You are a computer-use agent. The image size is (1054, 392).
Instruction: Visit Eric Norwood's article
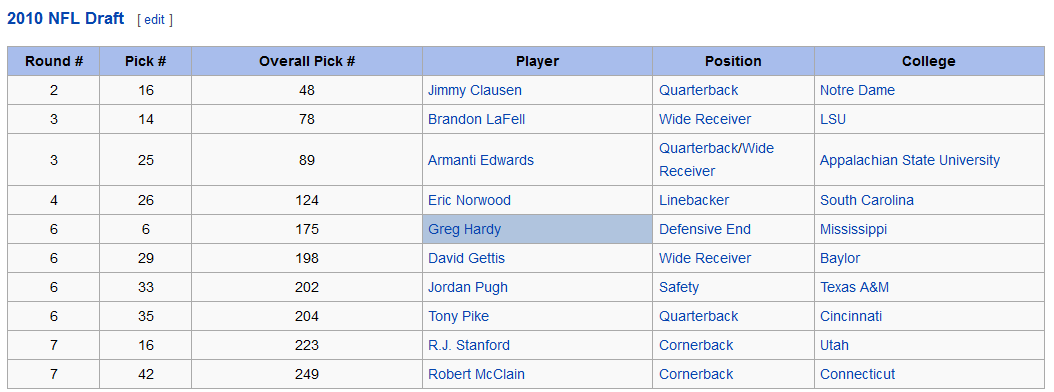click(x=469, y=200)
